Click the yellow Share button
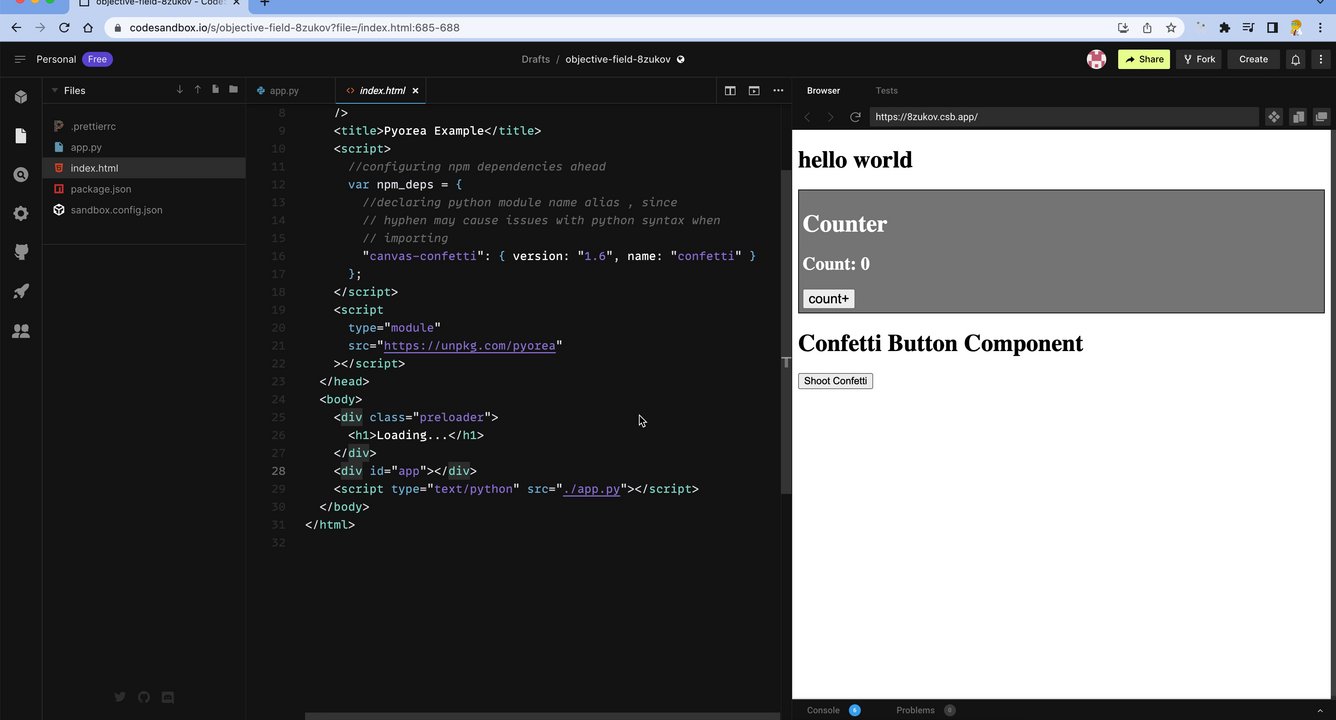The image size is (1336, 720). (1144, 59)
